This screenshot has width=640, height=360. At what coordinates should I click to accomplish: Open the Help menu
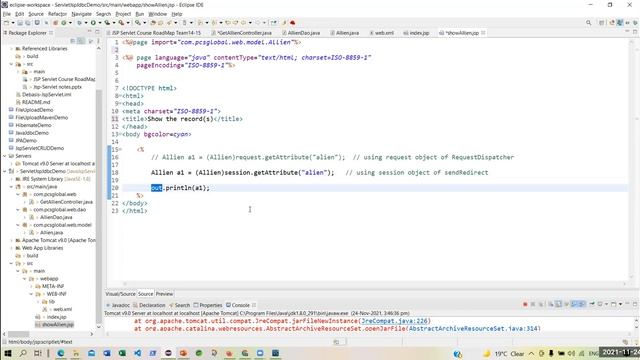(x=177, y=14)
